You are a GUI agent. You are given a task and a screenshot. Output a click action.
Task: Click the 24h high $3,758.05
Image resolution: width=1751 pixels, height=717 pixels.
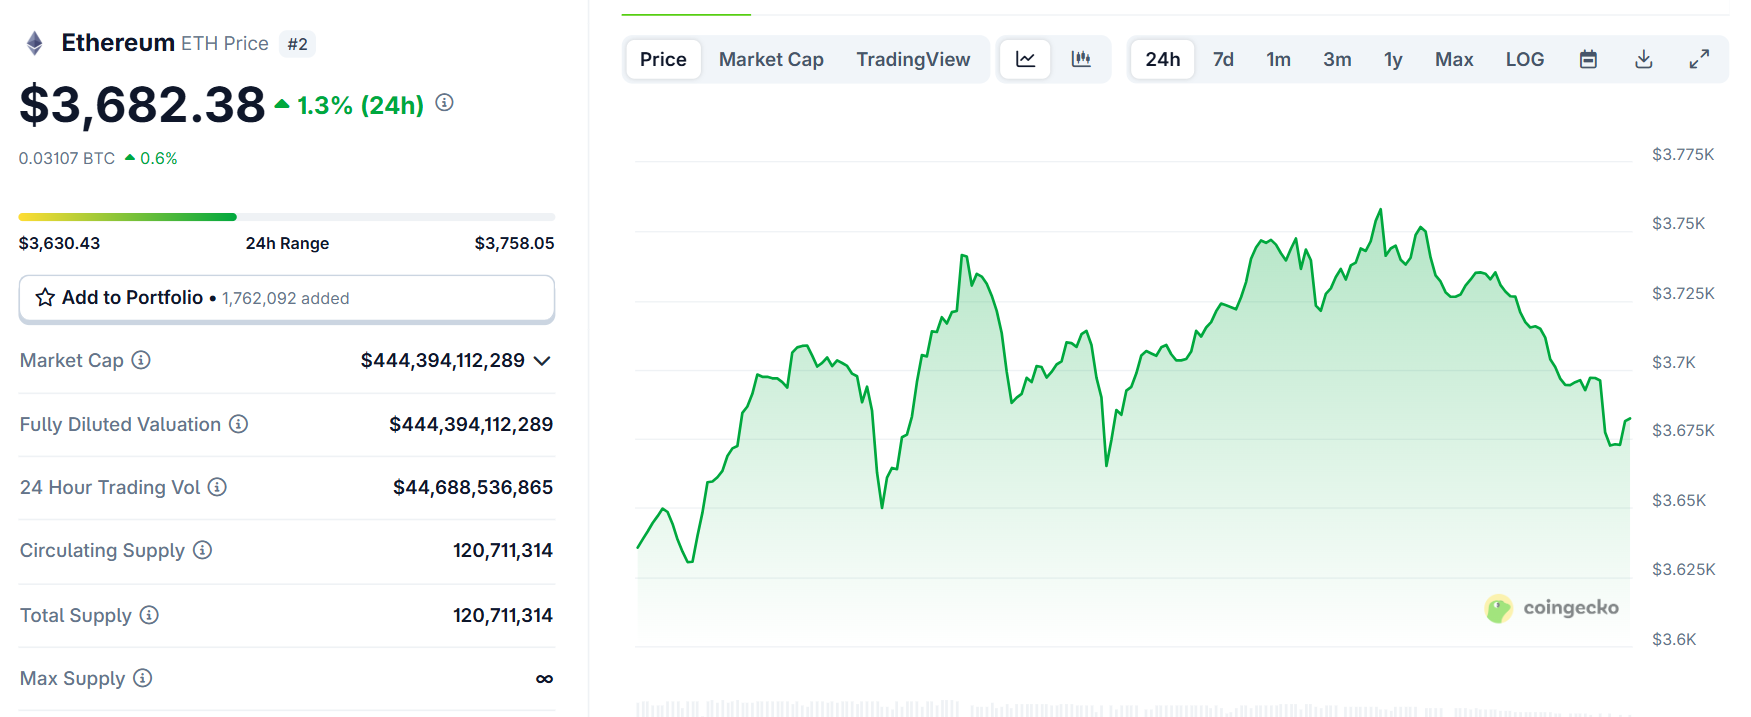click(x=514, y=243)
